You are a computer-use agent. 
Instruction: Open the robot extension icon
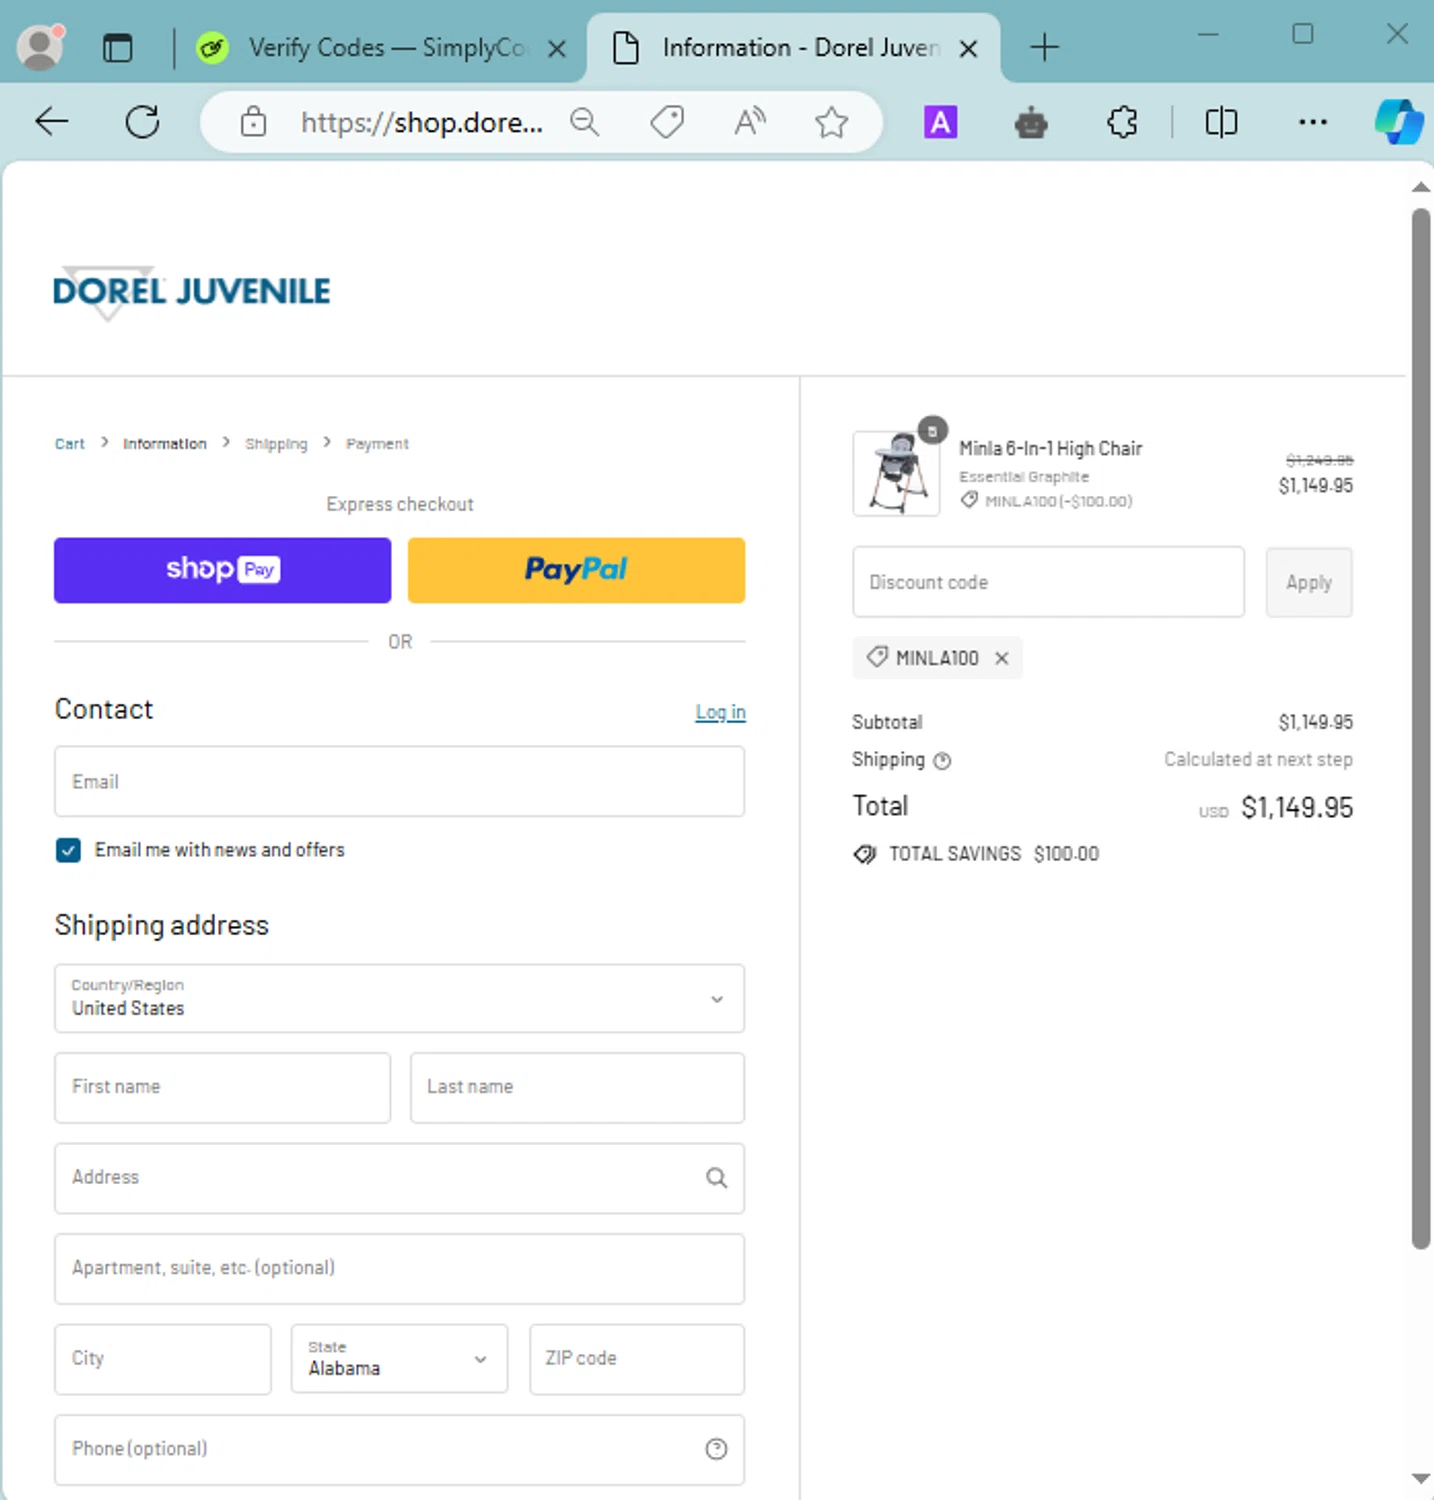click(1031, 122)
